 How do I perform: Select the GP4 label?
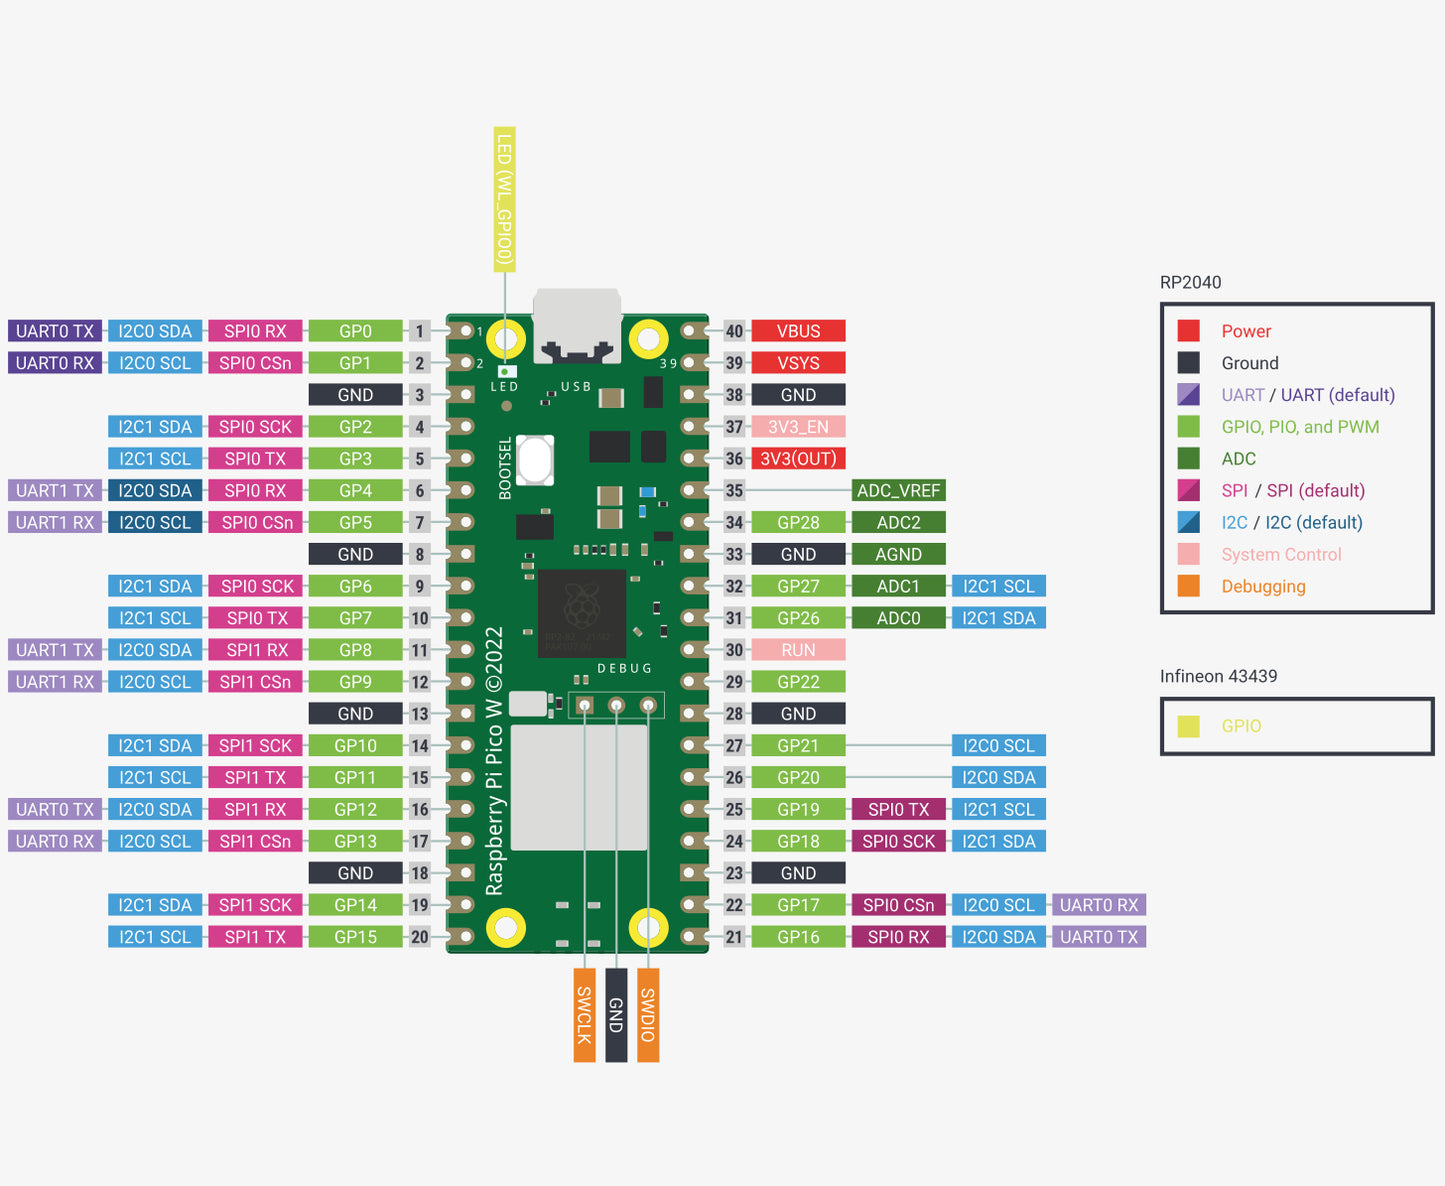355,491
